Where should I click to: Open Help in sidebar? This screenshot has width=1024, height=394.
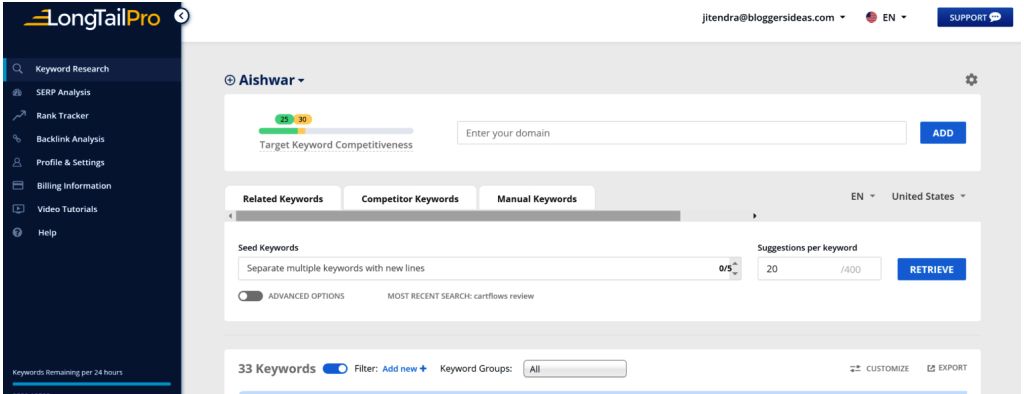[47, 233]
